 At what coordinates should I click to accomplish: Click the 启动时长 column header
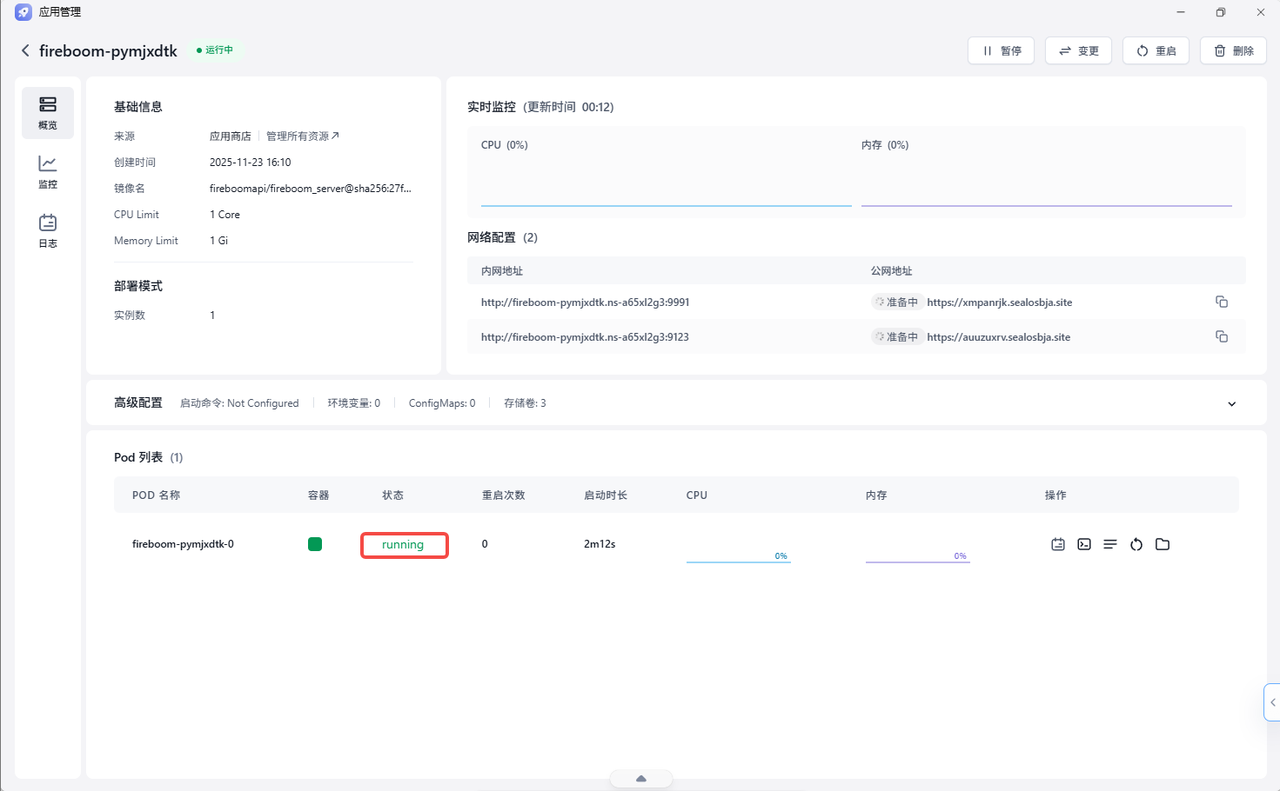(606, 495)
